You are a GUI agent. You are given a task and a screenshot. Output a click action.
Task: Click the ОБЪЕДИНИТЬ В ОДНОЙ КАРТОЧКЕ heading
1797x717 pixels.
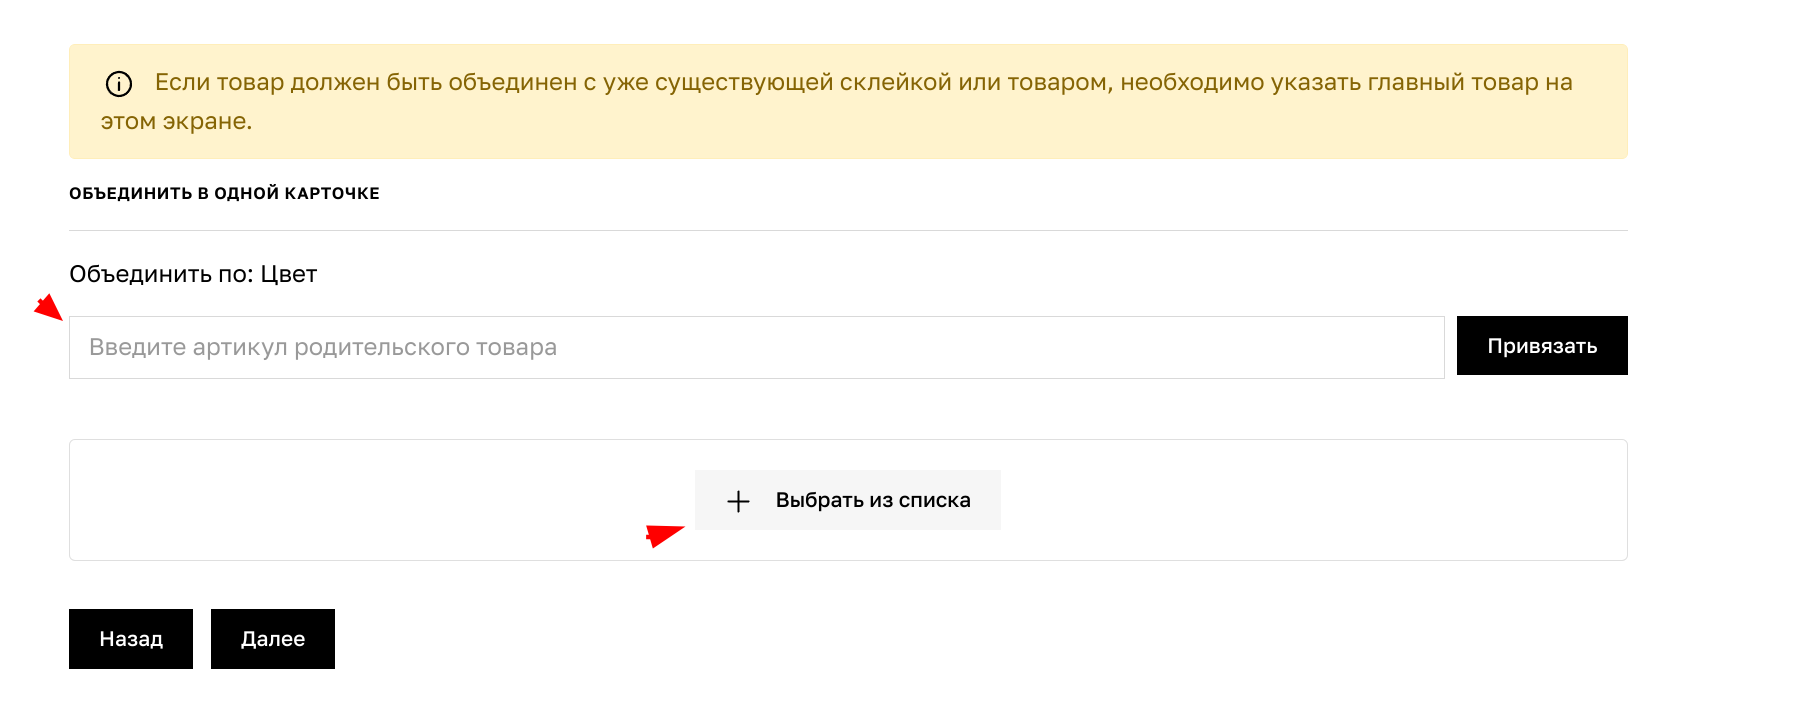coord(224,193)
